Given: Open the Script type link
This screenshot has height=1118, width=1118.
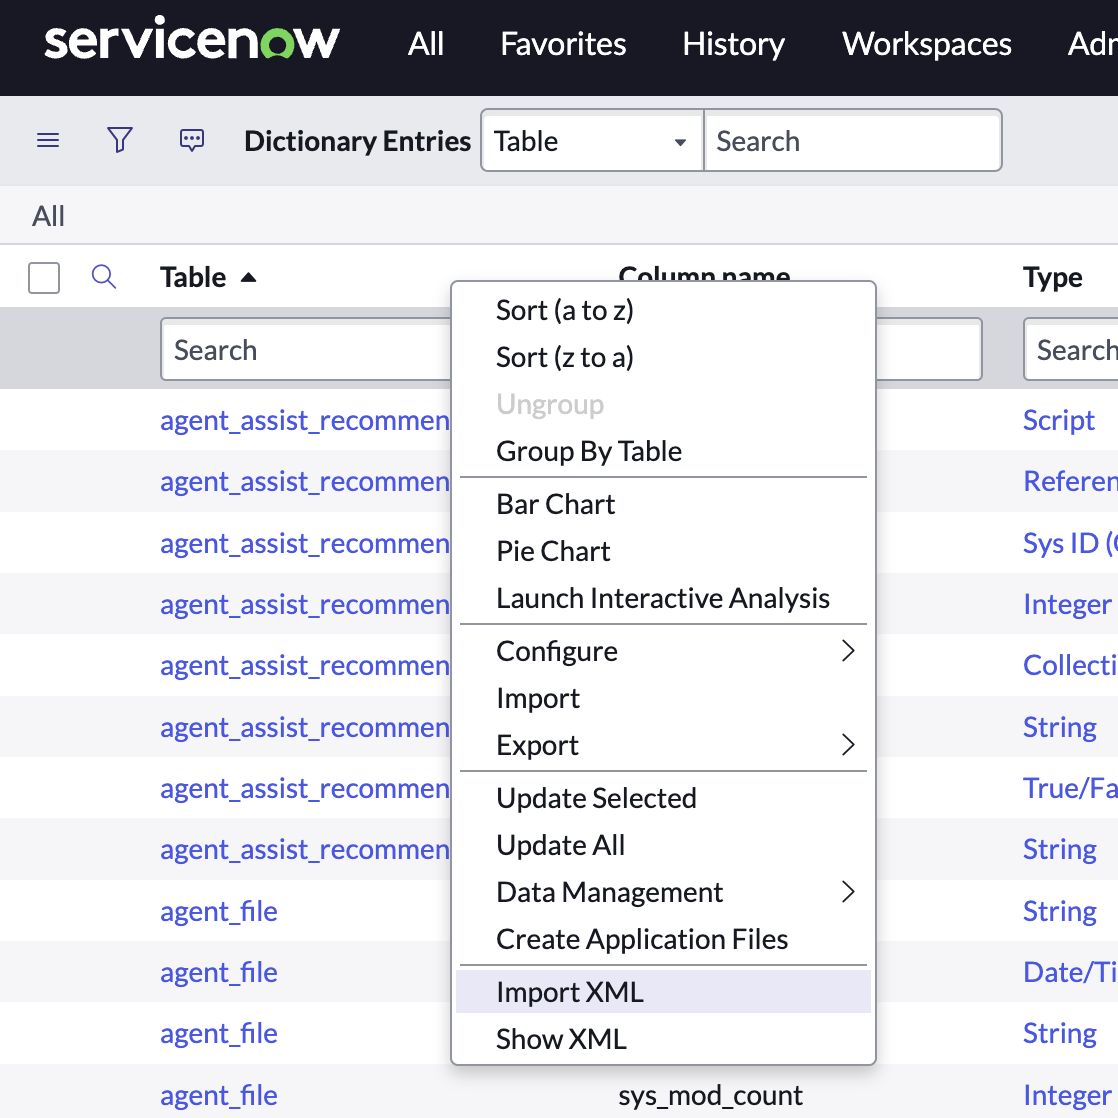Looking at the screenshot, I should pyautogui.click(x=1058, y=420).
